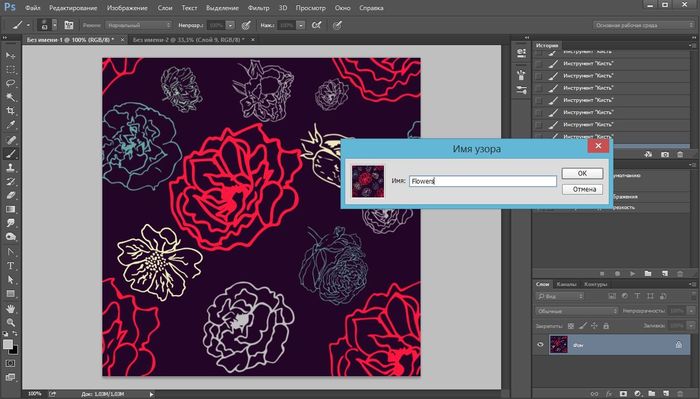Create new snapshot in History panel

click(x=665, y=154)
